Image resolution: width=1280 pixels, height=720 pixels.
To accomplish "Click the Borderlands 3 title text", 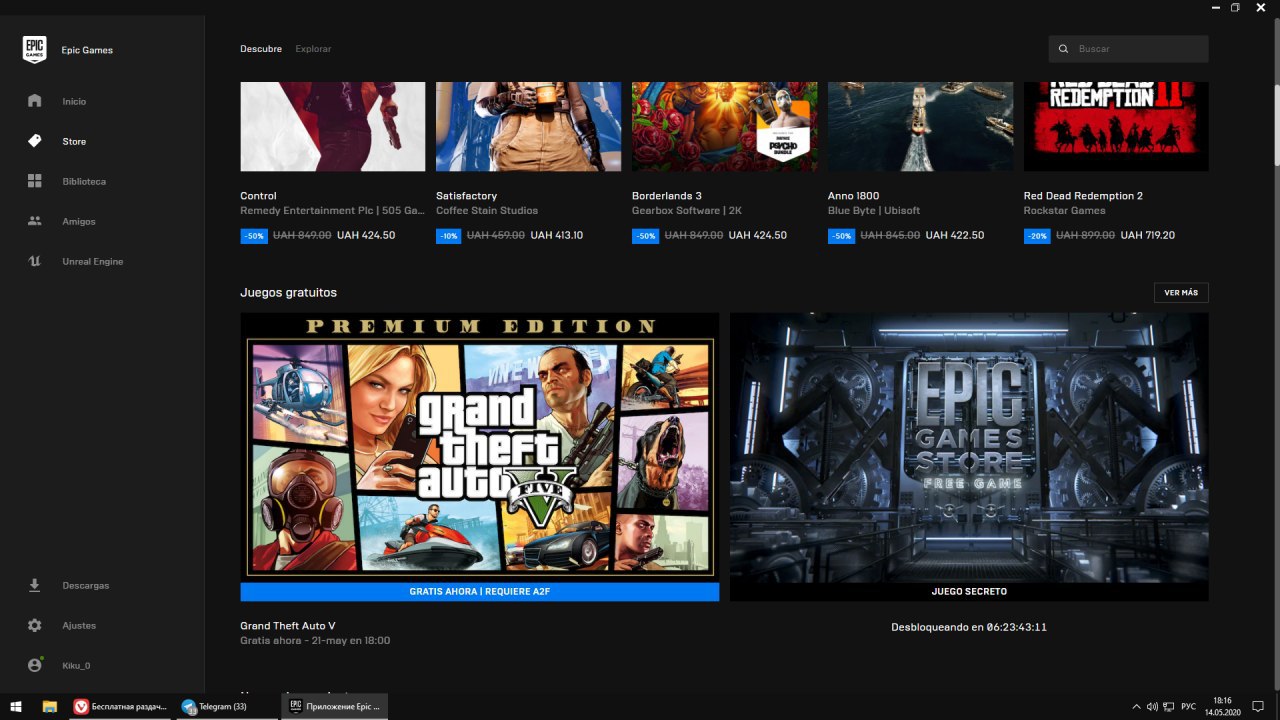I will pos(667,196).
